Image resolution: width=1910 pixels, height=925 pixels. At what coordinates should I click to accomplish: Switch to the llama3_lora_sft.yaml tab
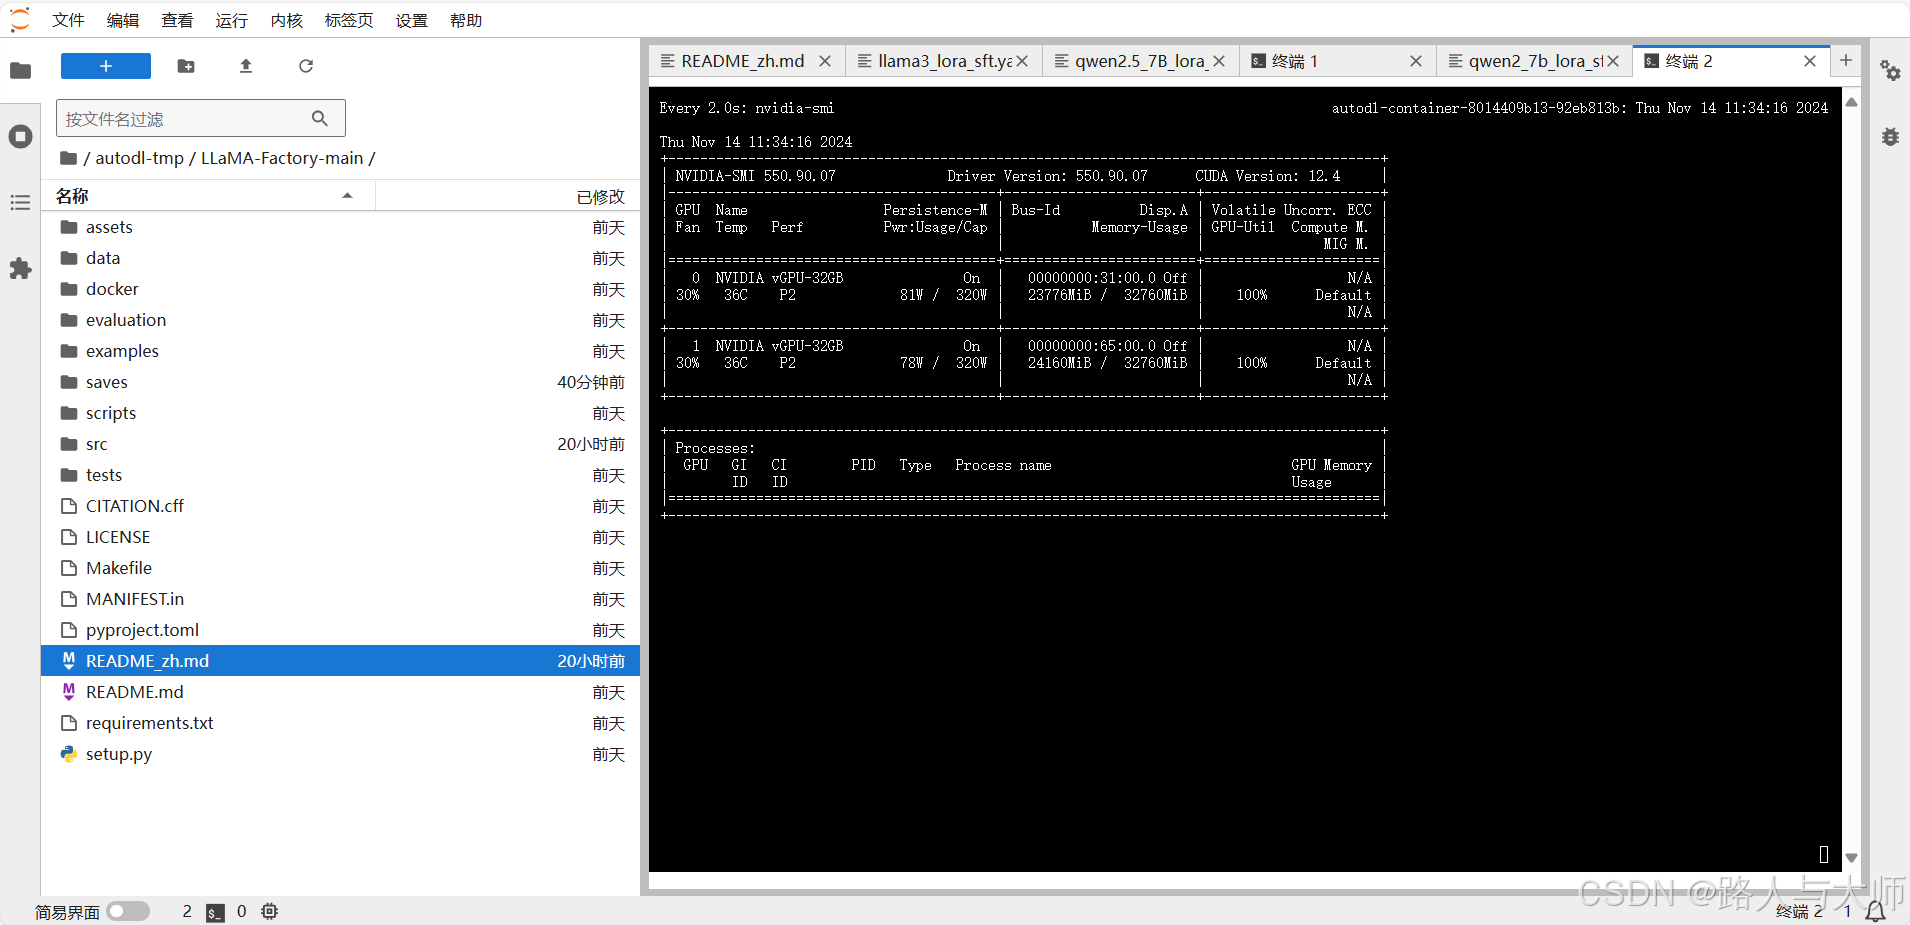(945, 61)
